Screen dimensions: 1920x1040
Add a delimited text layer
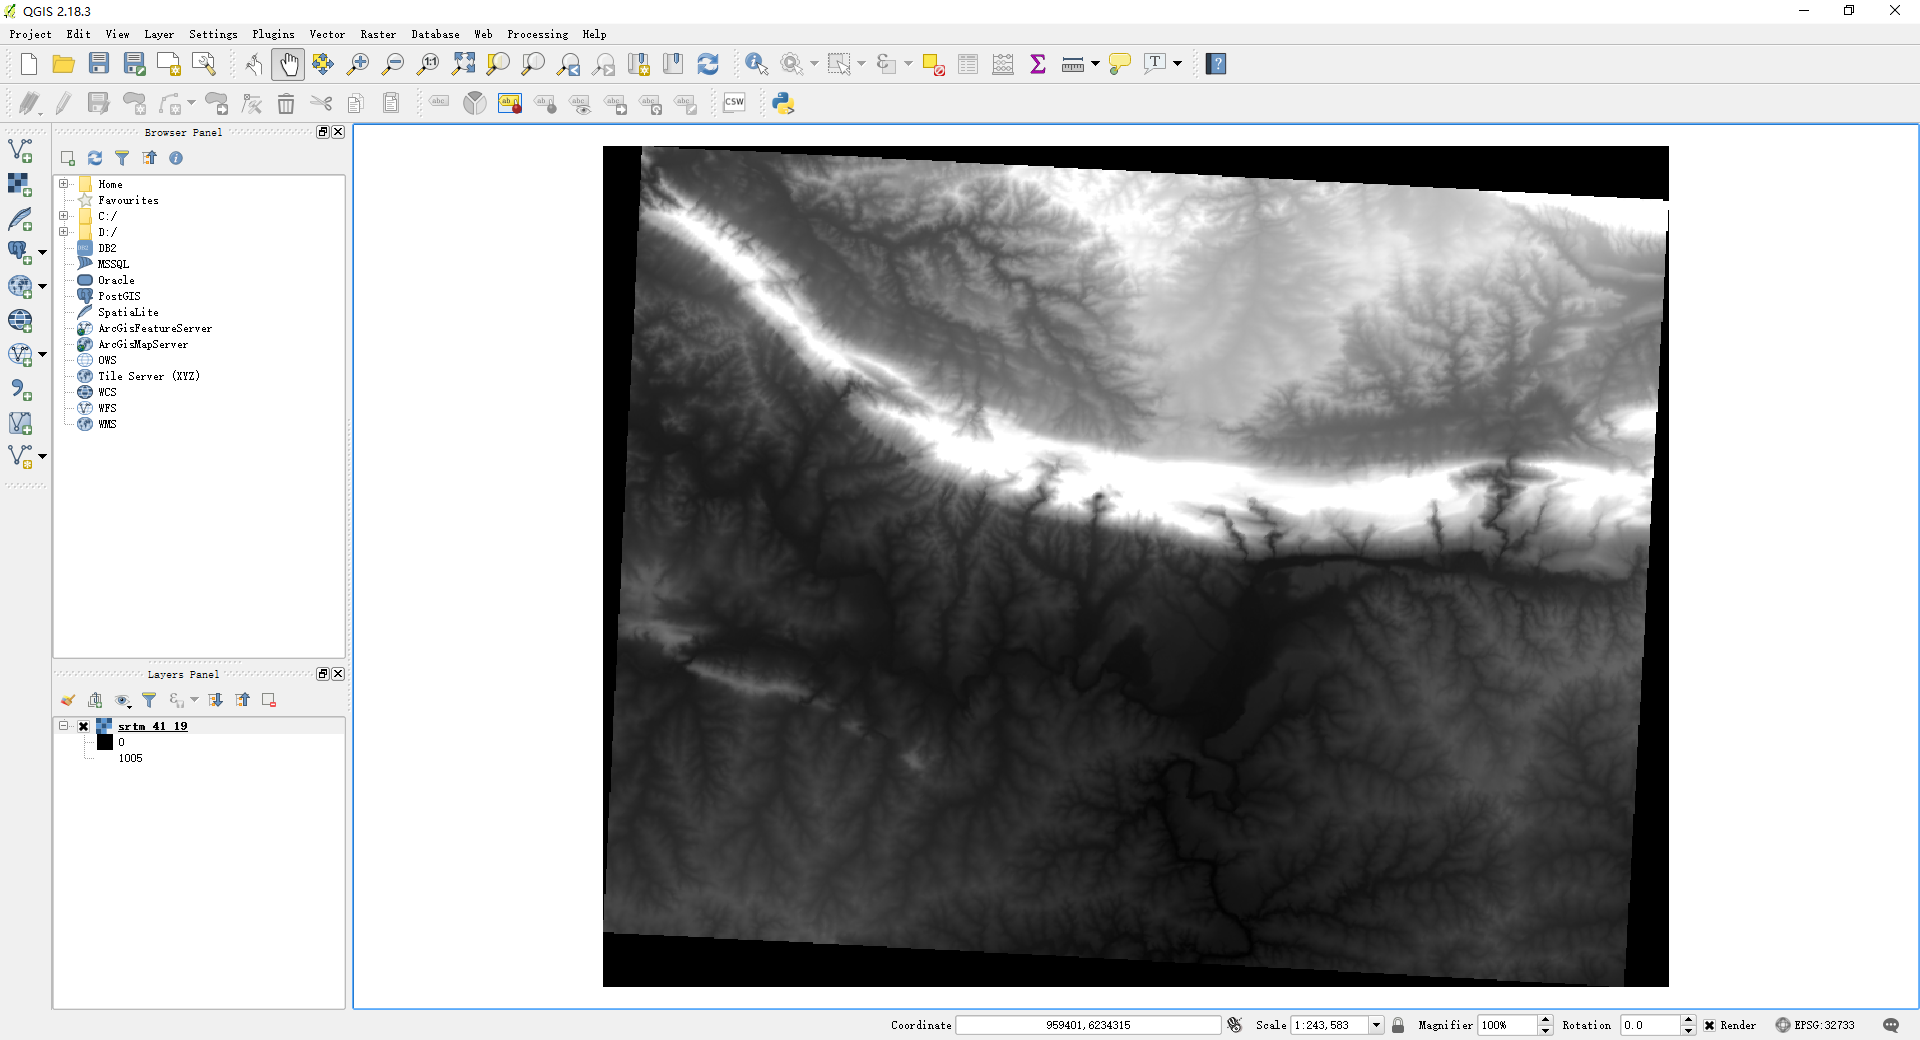coord(20,389)
